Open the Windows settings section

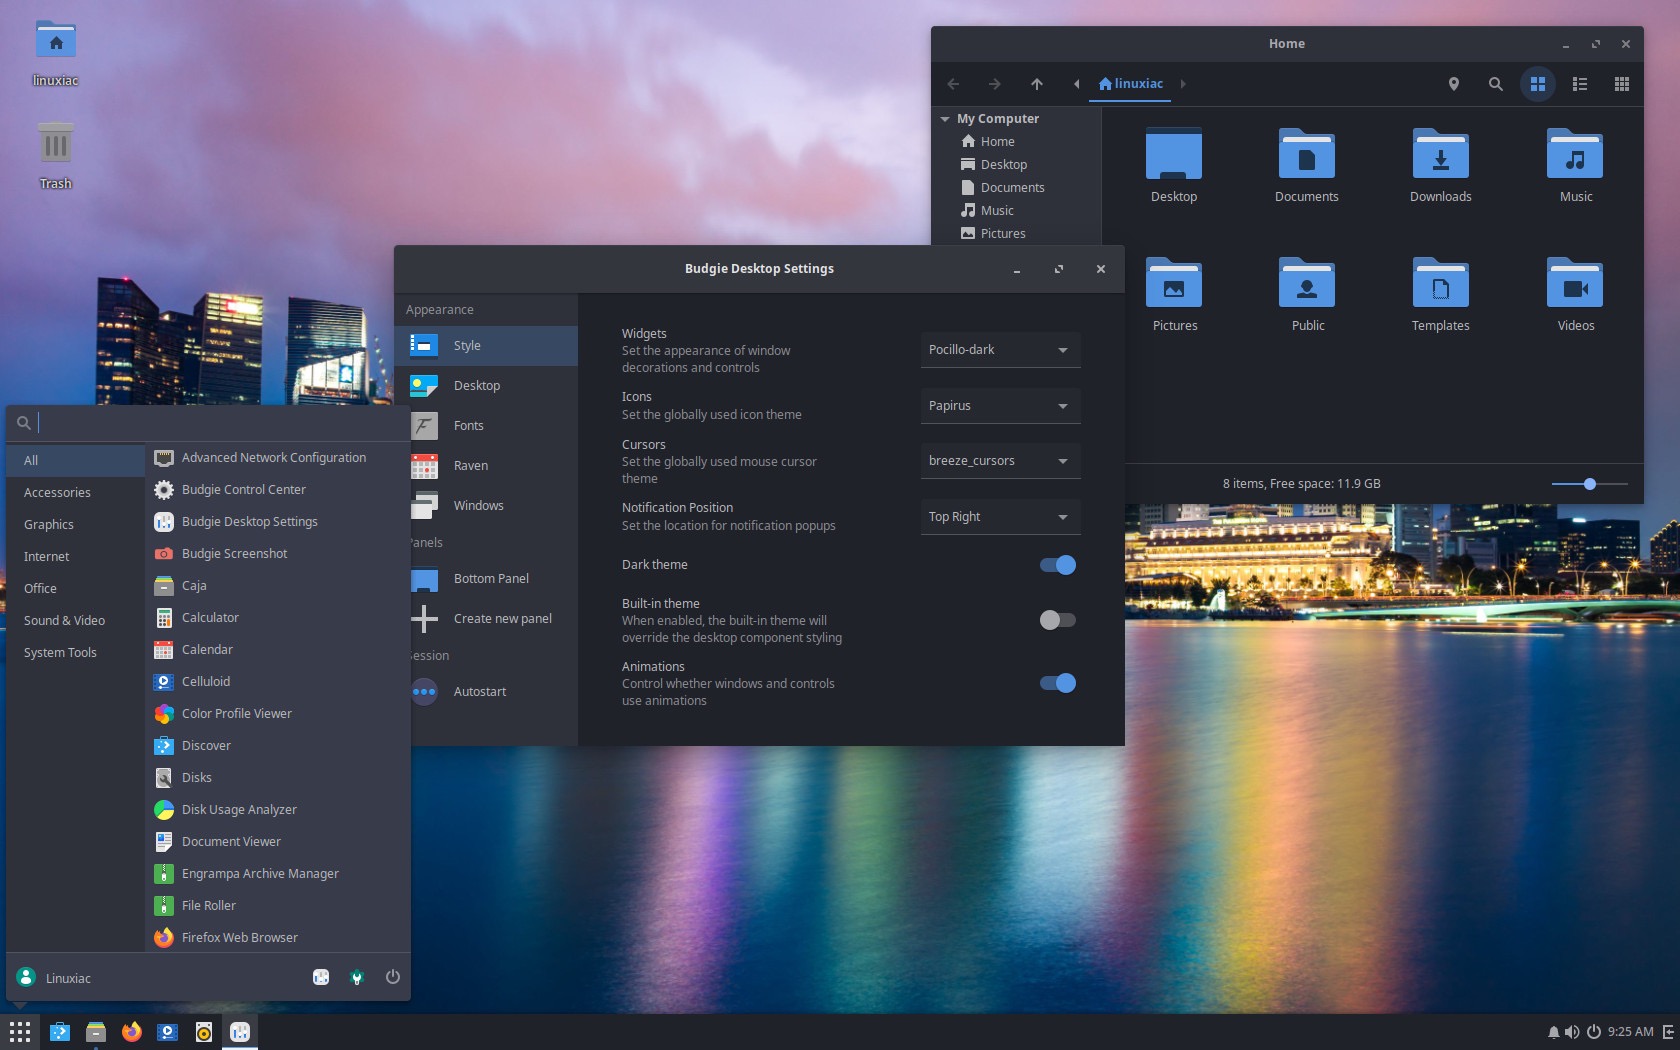[x=478, y=505]
